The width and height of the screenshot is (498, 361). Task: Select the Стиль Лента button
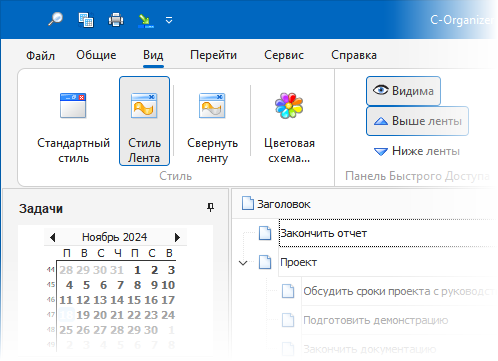pyautogui.click(x=144, y=121)
